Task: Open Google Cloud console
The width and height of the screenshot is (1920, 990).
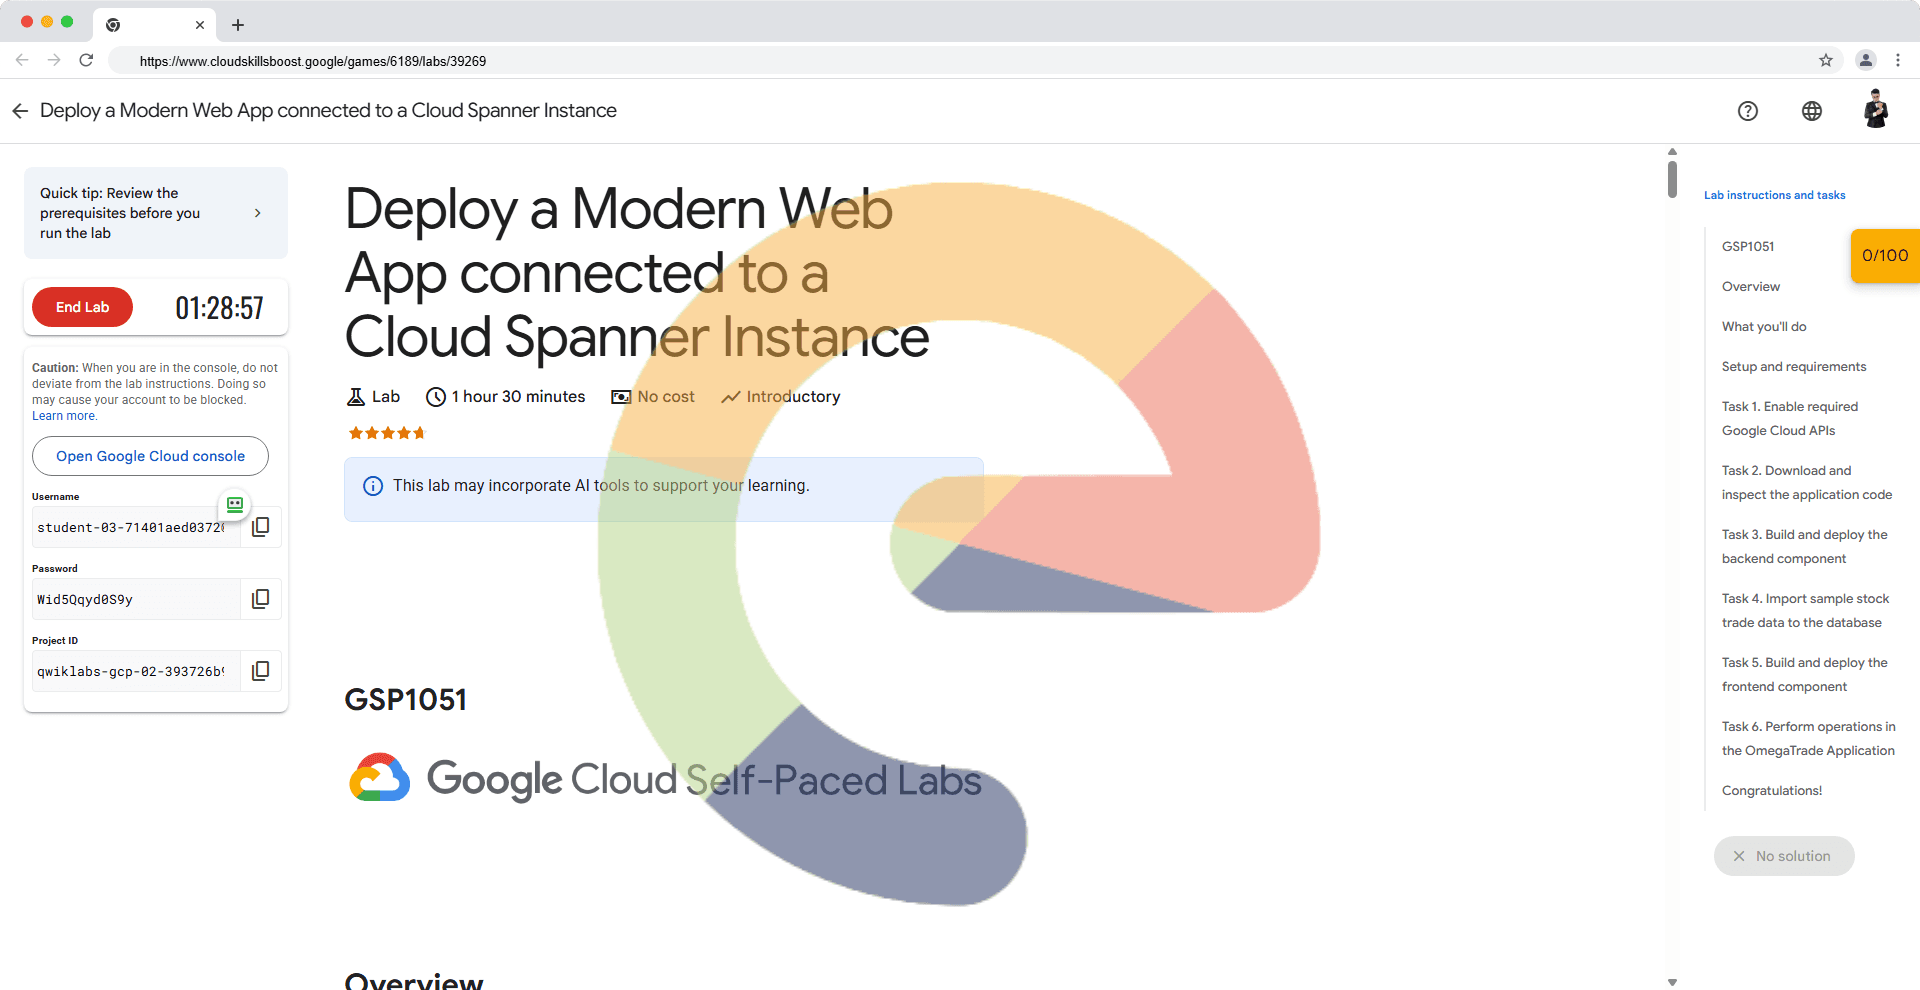Action: coord(150,456)
